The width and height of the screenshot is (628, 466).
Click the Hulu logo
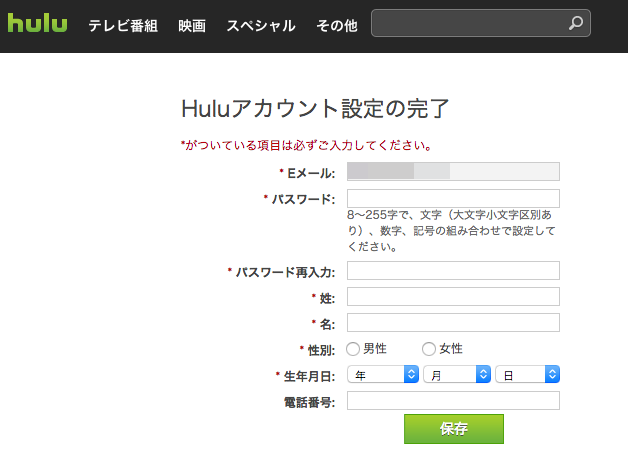point(37,23)
